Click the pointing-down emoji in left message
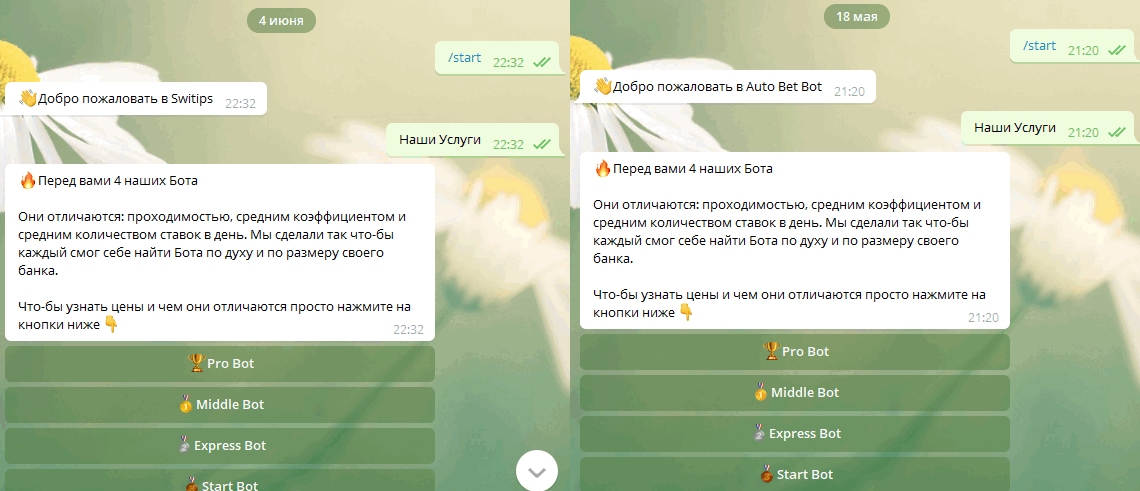1140x491 pixels. [111, 324]
